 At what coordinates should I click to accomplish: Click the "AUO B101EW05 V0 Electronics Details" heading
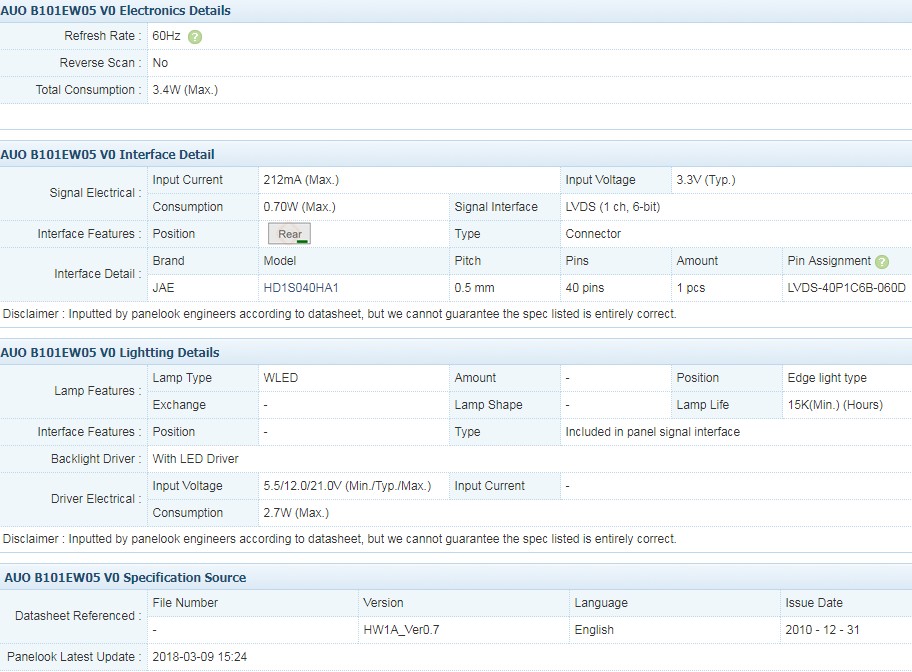point(115,11)
